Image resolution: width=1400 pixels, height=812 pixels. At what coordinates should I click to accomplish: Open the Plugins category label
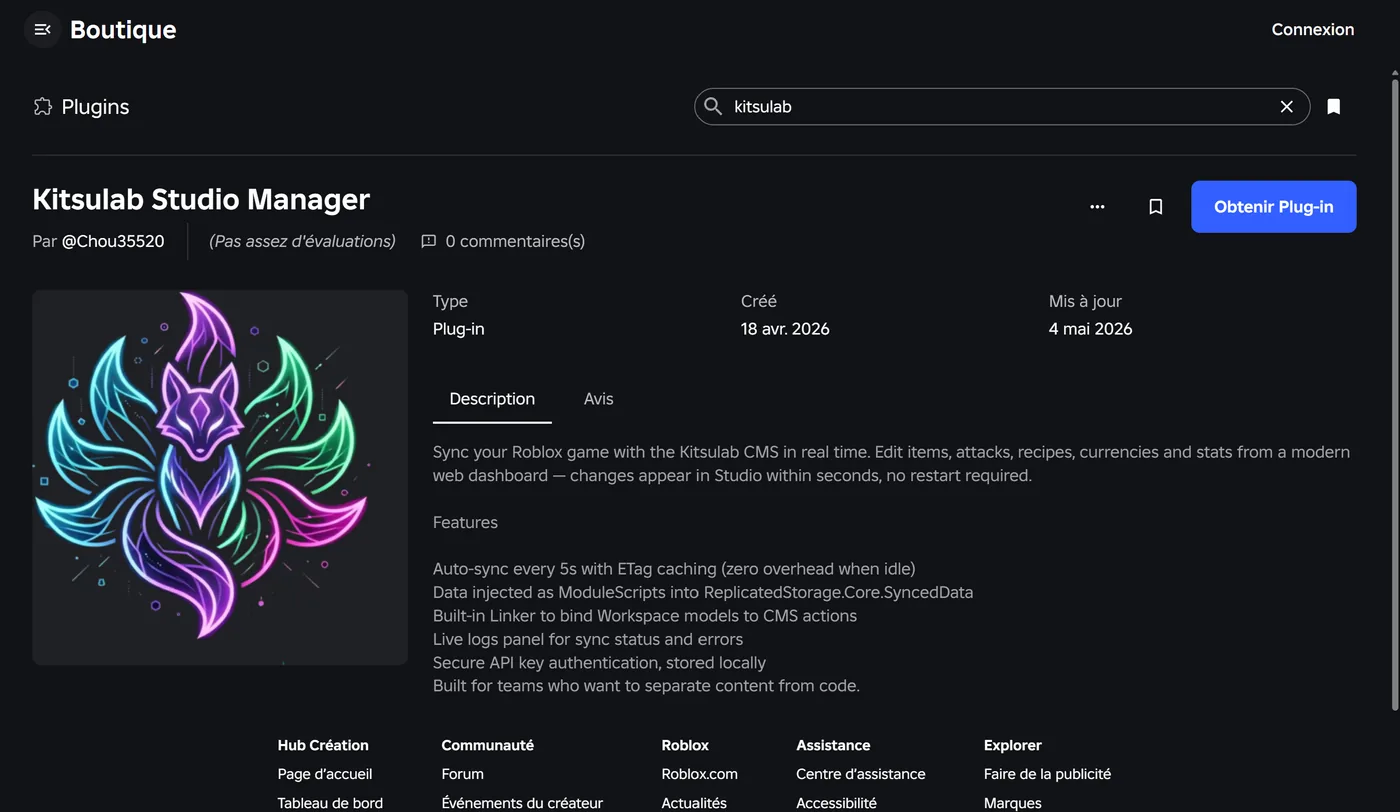tap(95, 107)
